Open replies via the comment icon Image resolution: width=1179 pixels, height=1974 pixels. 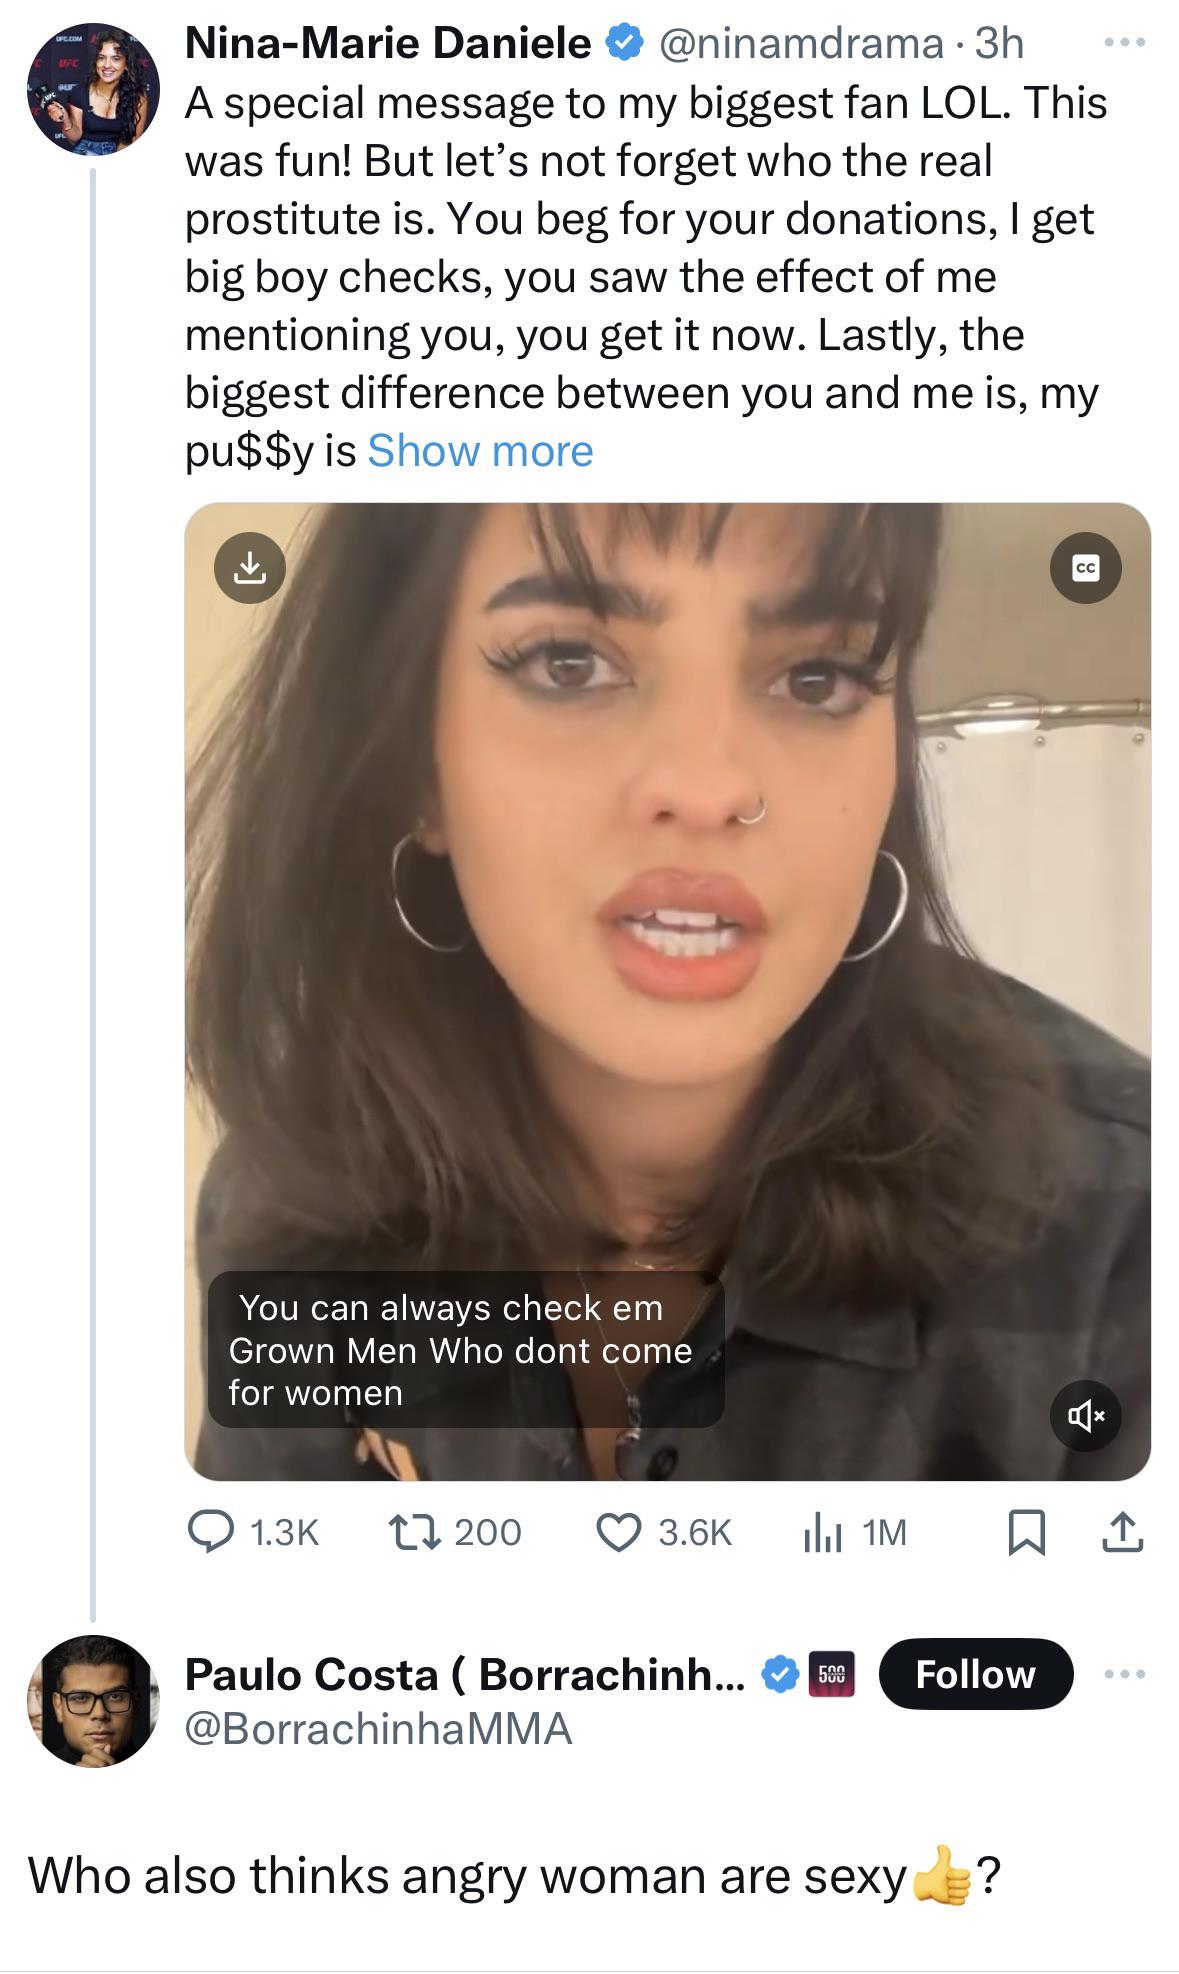click(211, 1532)
